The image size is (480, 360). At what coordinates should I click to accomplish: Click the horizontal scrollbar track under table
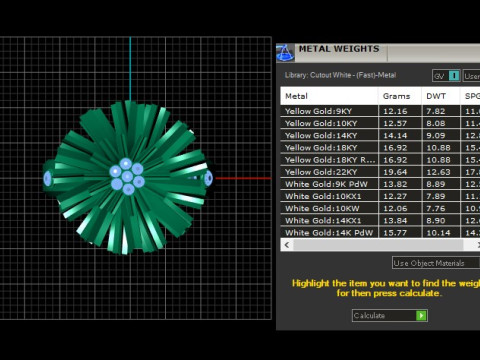(x=378, y=245)
